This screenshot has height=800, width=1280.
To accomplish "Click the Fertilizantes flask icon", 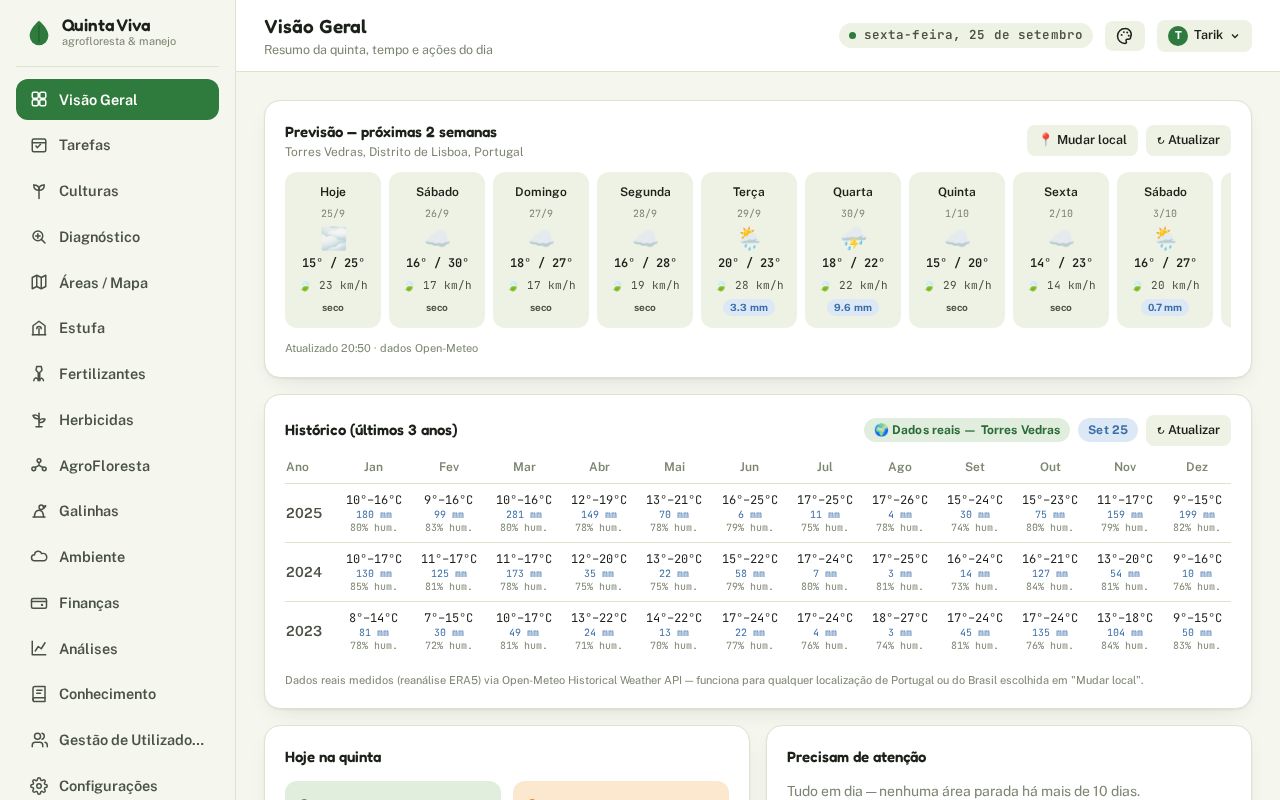I will click(39, 374).
